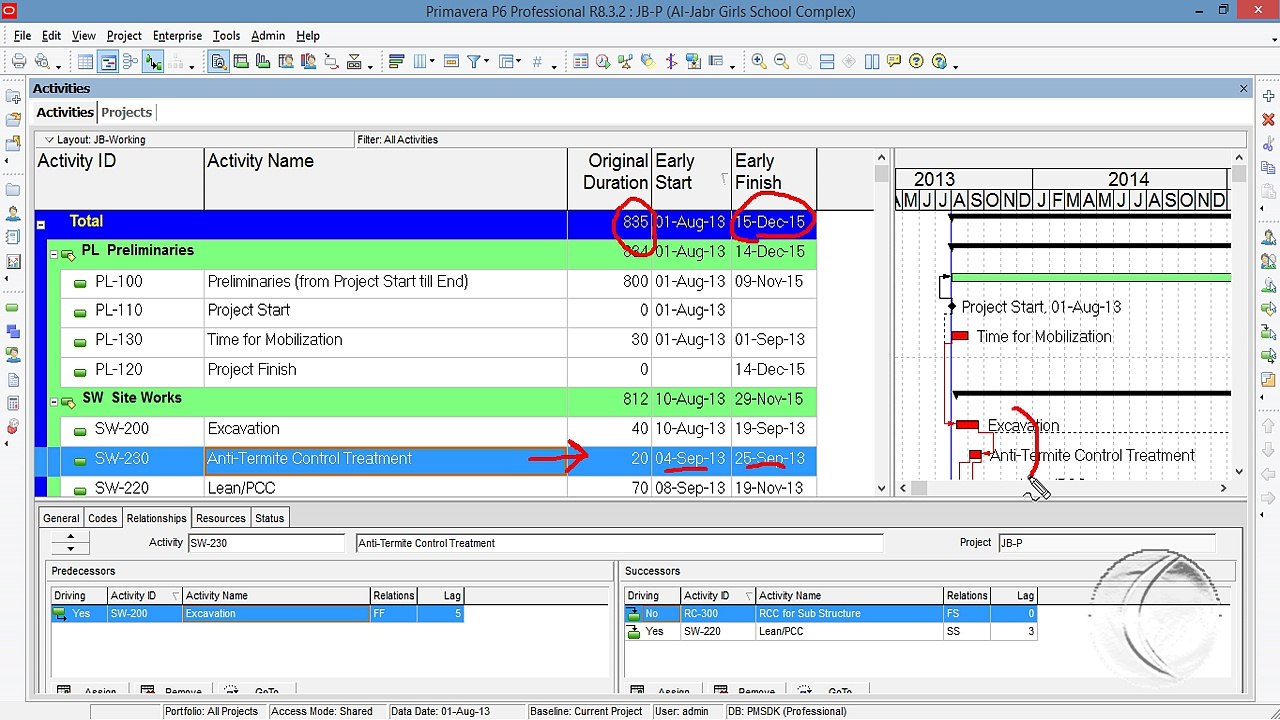Open the Layout JB-Working options dropdown

point(48,140)
